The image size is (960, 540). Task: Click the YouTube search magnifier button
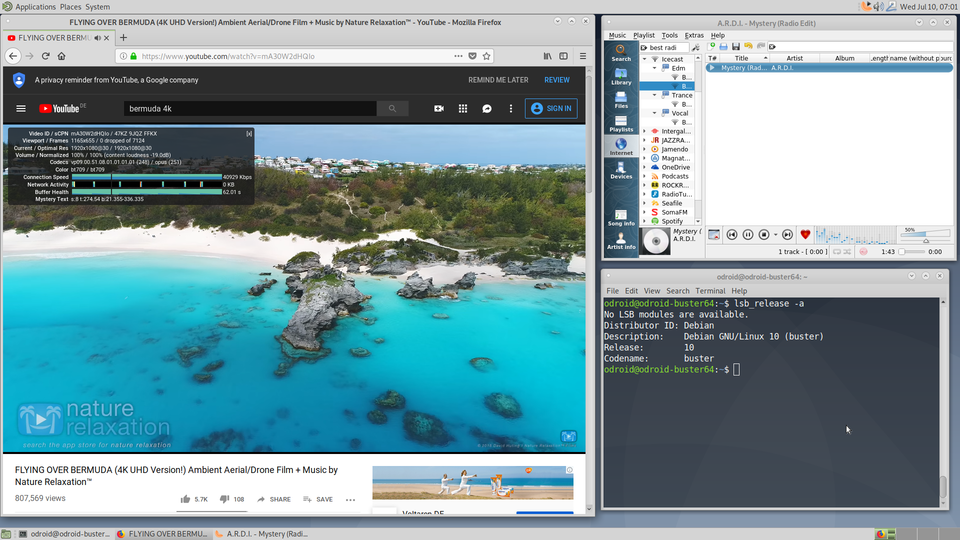pyautogui.click(x=392, y=108)
